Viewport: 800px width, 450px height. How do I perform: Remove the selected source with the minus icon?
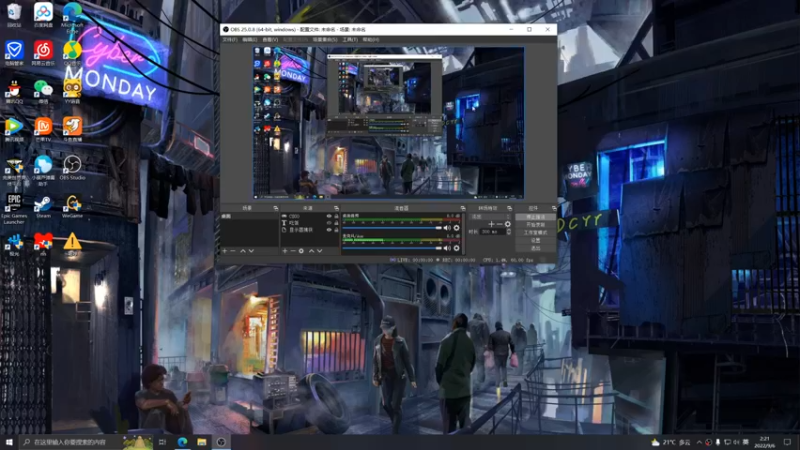coord(293,251)
